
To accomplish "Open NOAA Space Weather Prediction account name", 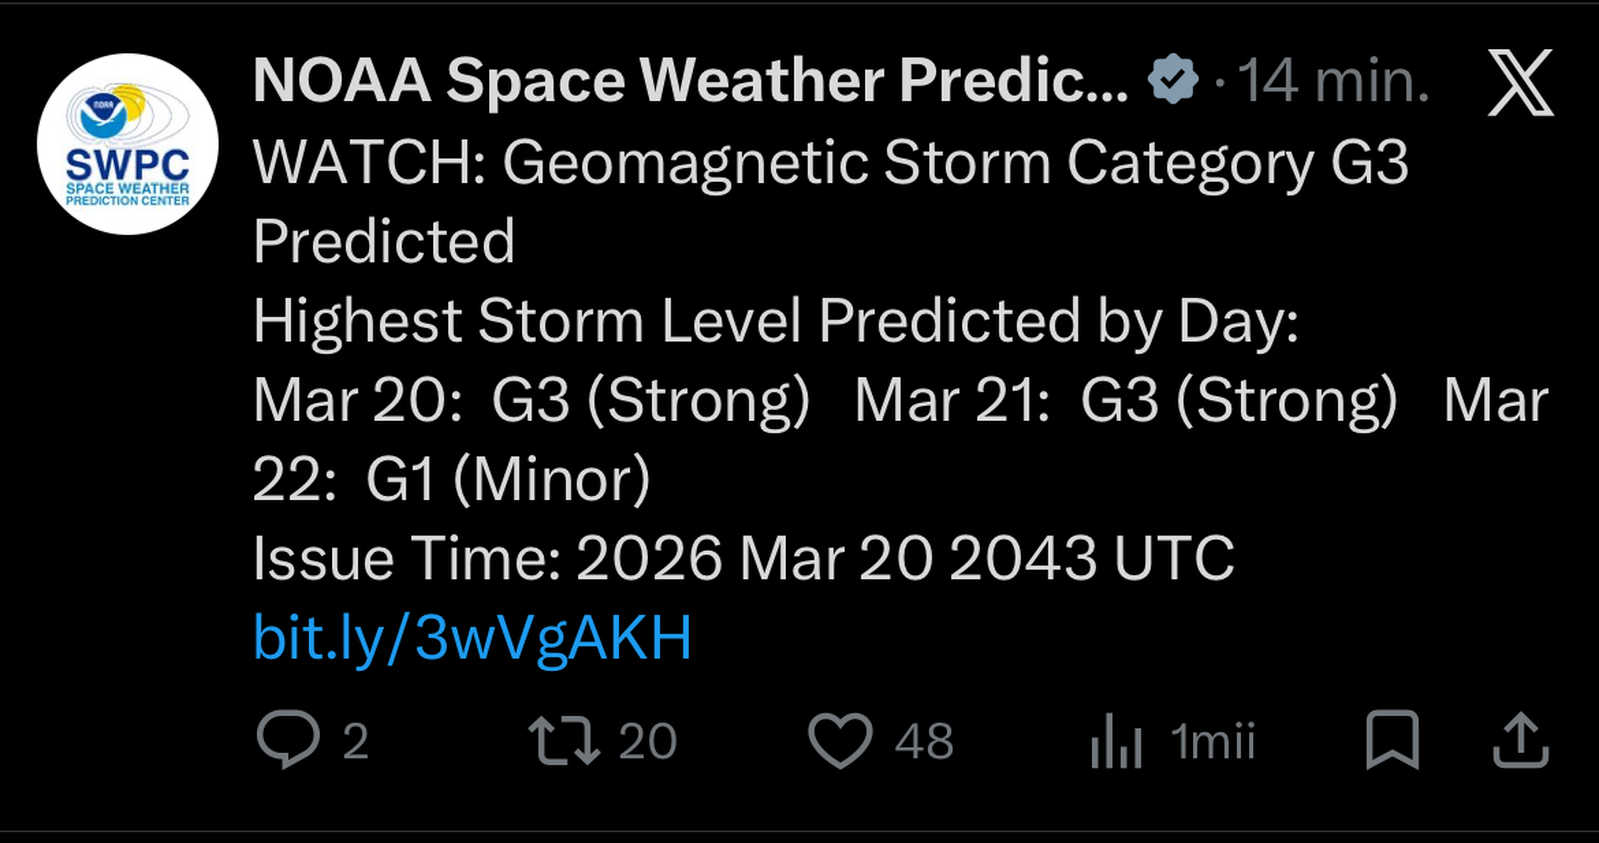I will coord(690,80).
